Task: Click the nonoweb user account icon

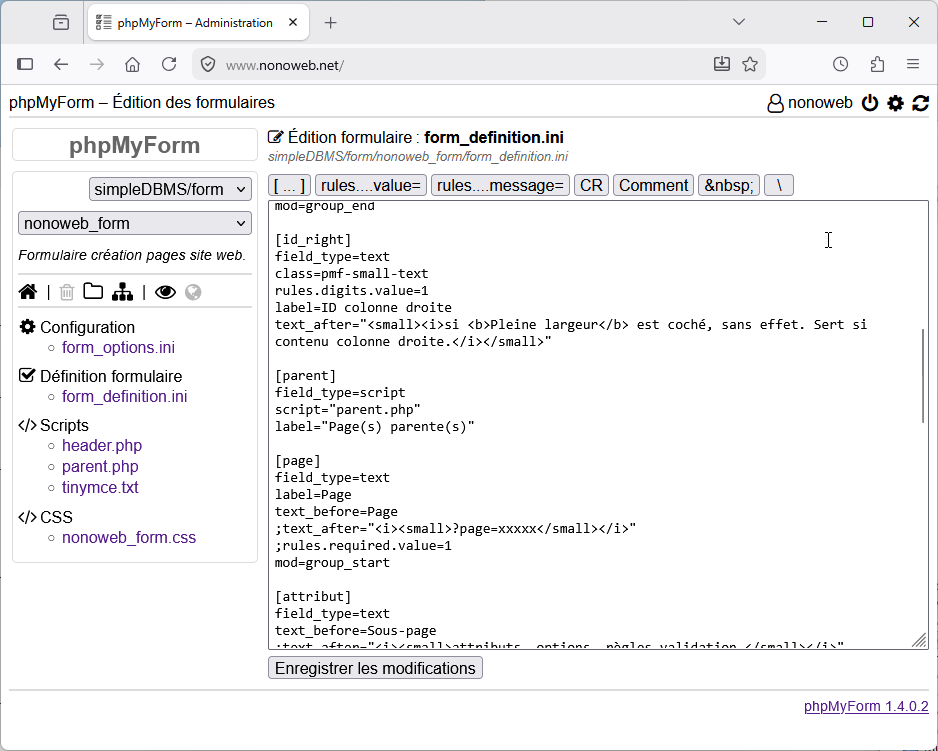Action: (x=775, y=103)
